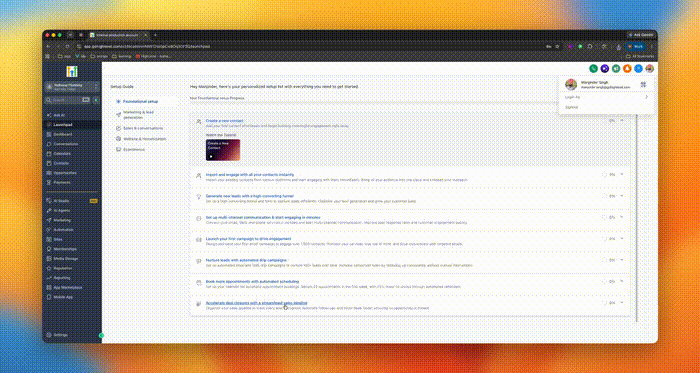
Task: Go to Calendars in the sidebar
Action: [62, 153]
